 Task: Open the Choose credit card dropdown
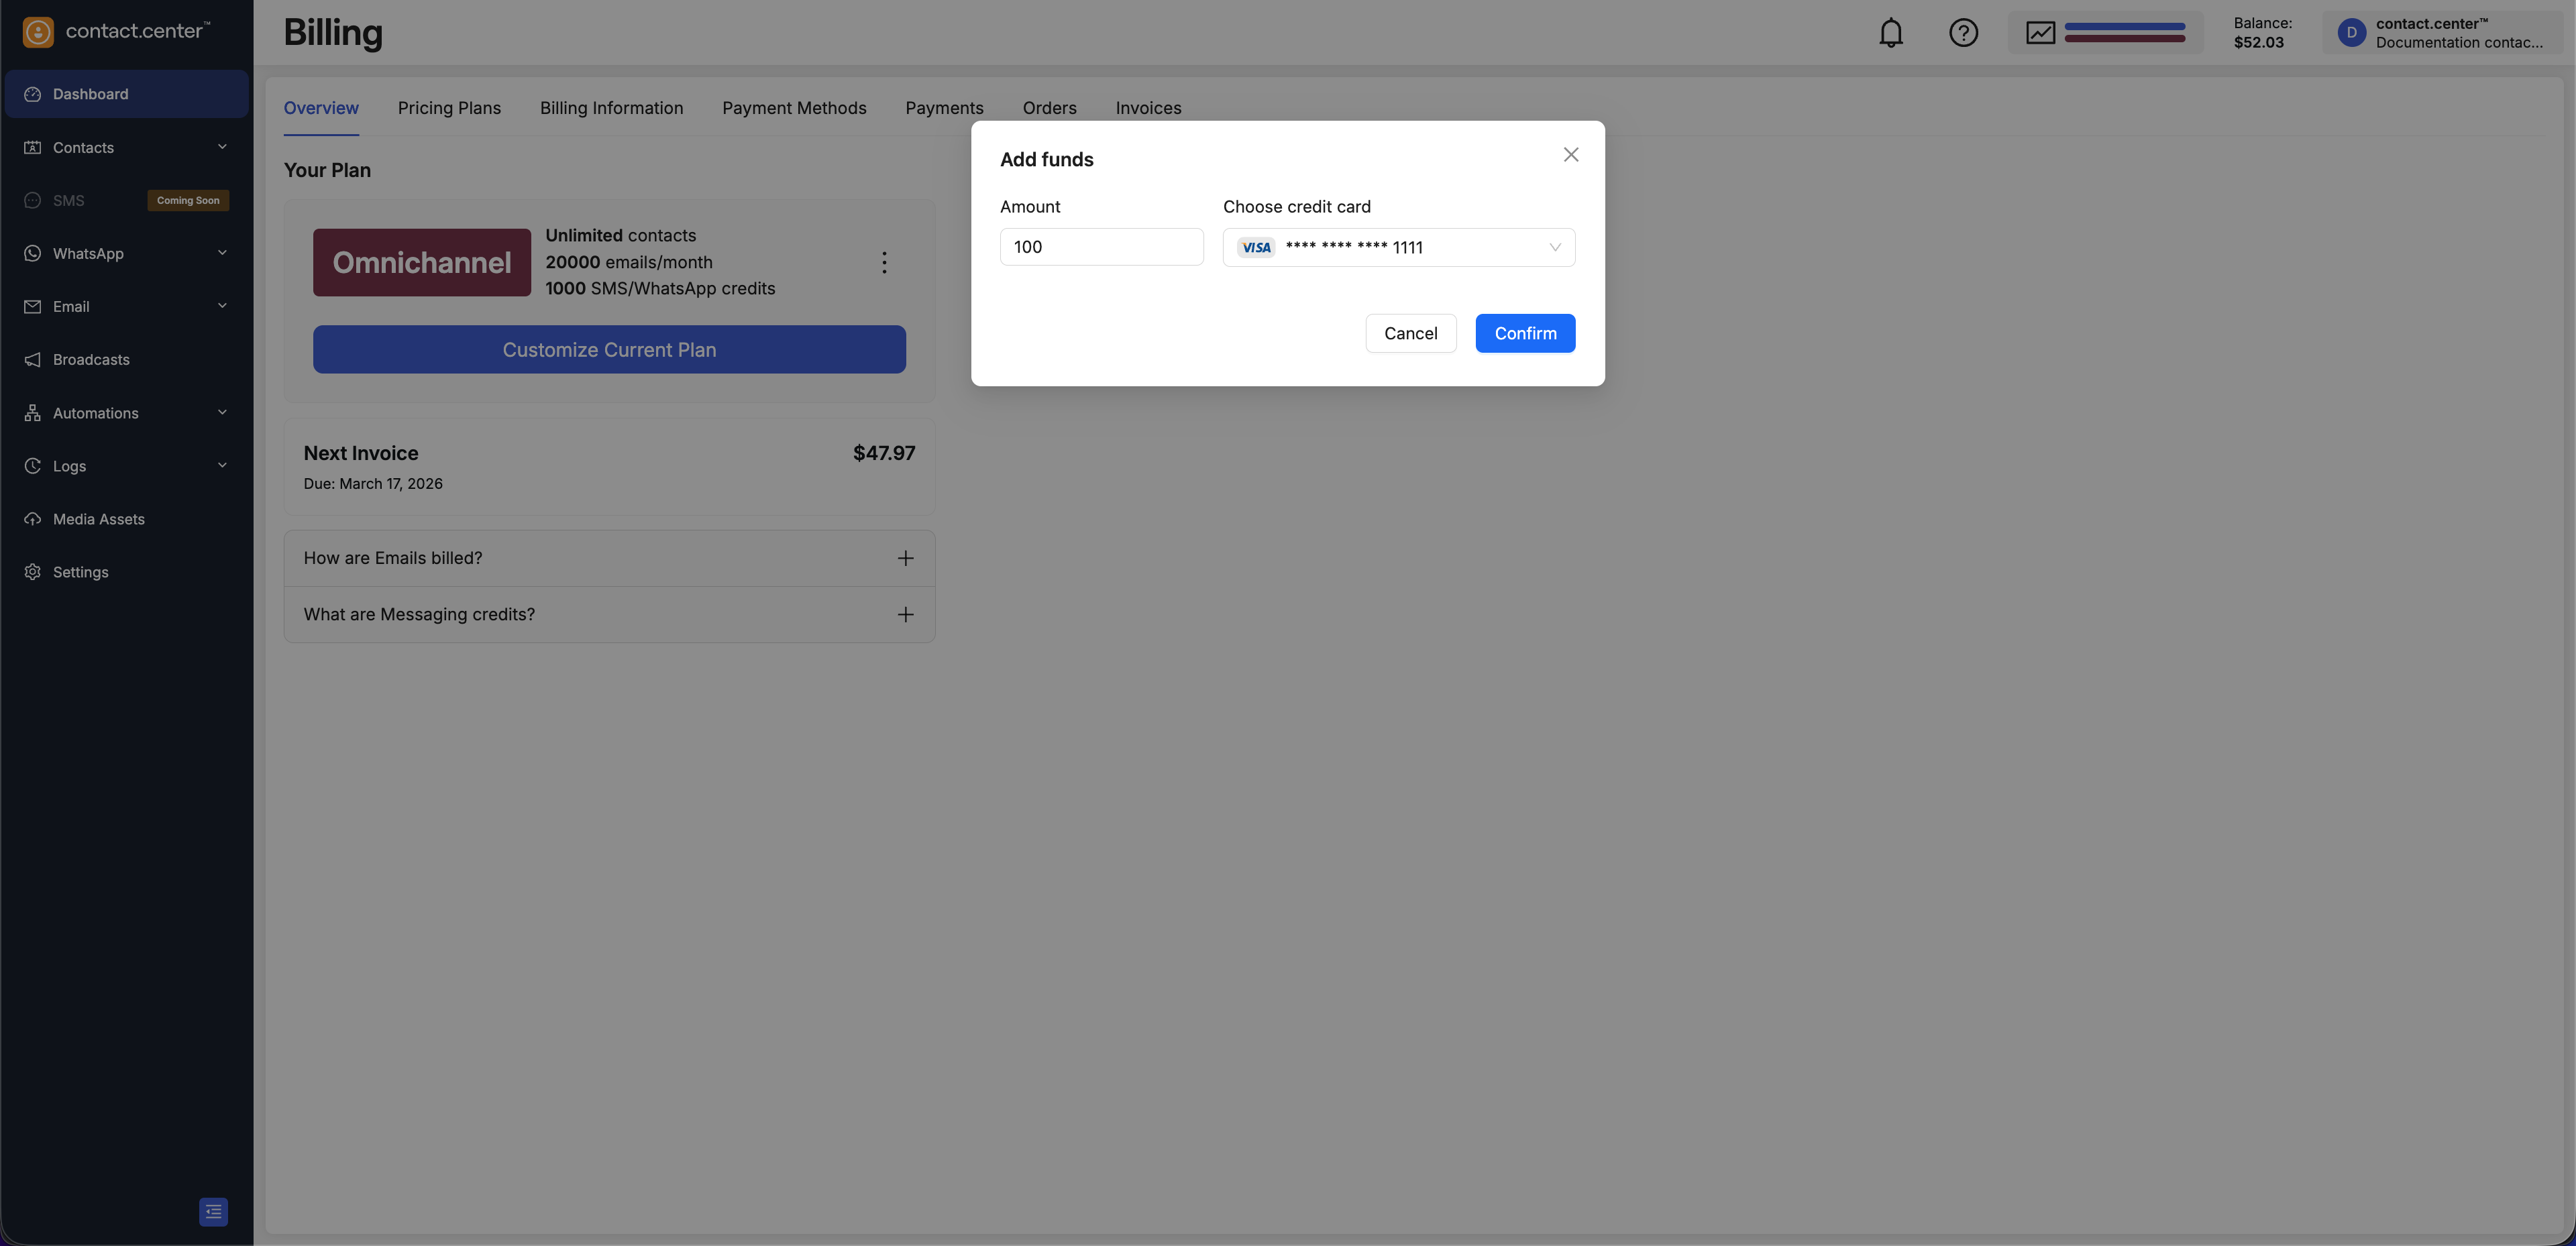pyautogui.click(x=1398, y=247)
